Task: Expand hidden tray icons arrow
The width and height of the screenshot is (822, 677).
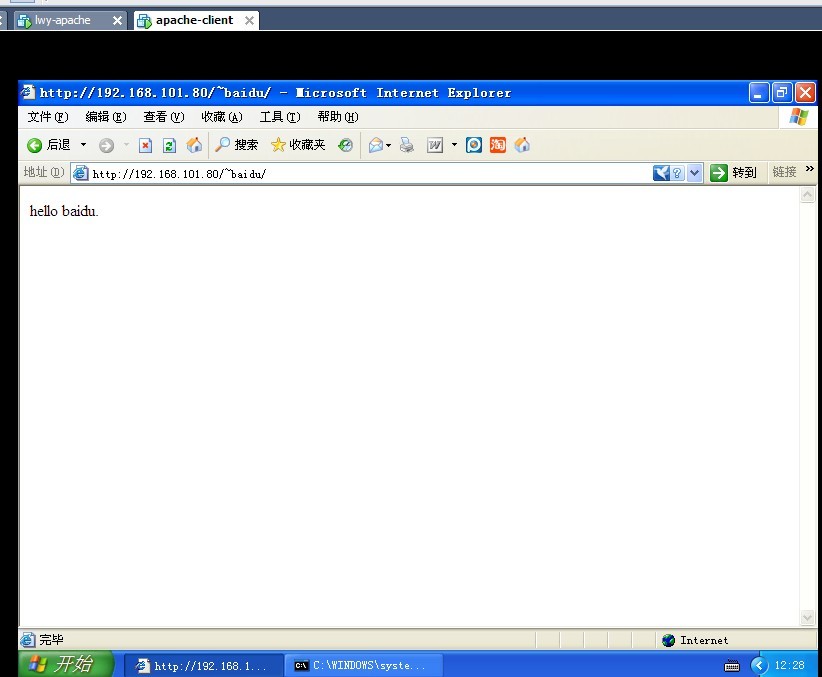Action: (x=759, y=665)
